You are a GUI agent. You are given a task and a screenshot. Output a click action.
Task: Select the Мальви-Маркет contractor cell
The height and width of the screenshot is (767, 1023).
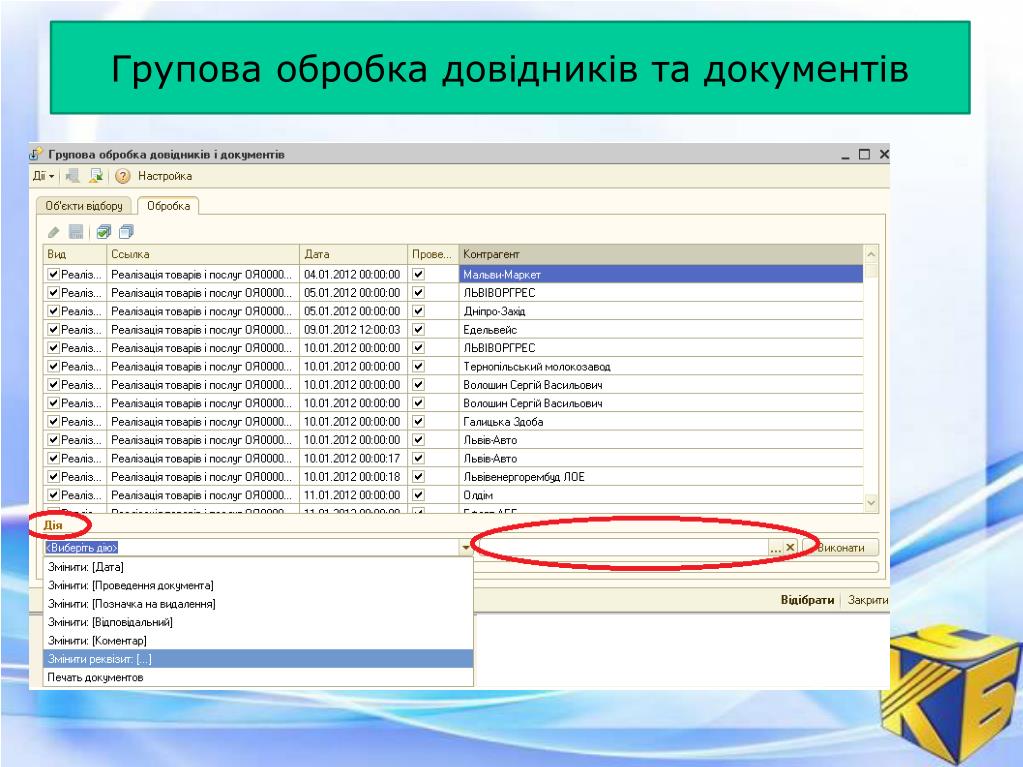click(x=661, y=275)
